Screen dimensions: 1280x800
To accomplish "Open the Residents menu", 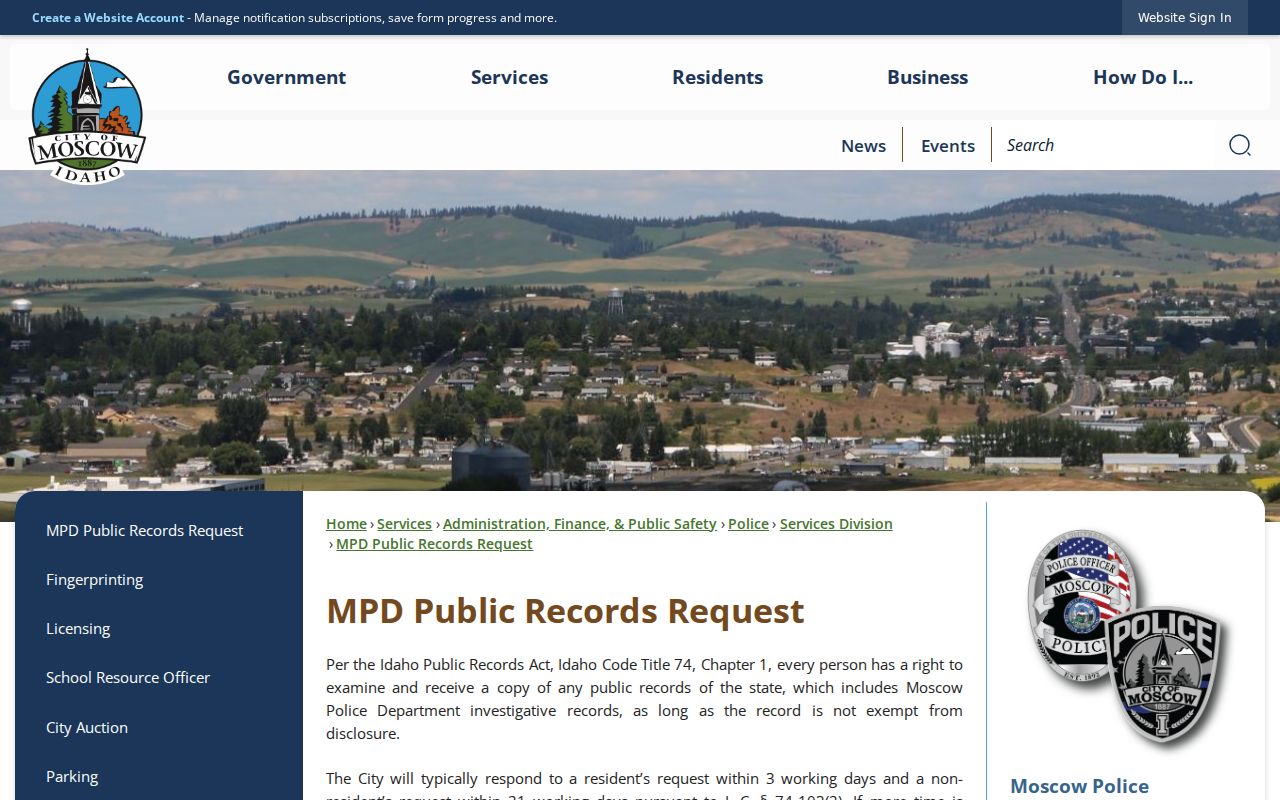I will click(717, 77).
